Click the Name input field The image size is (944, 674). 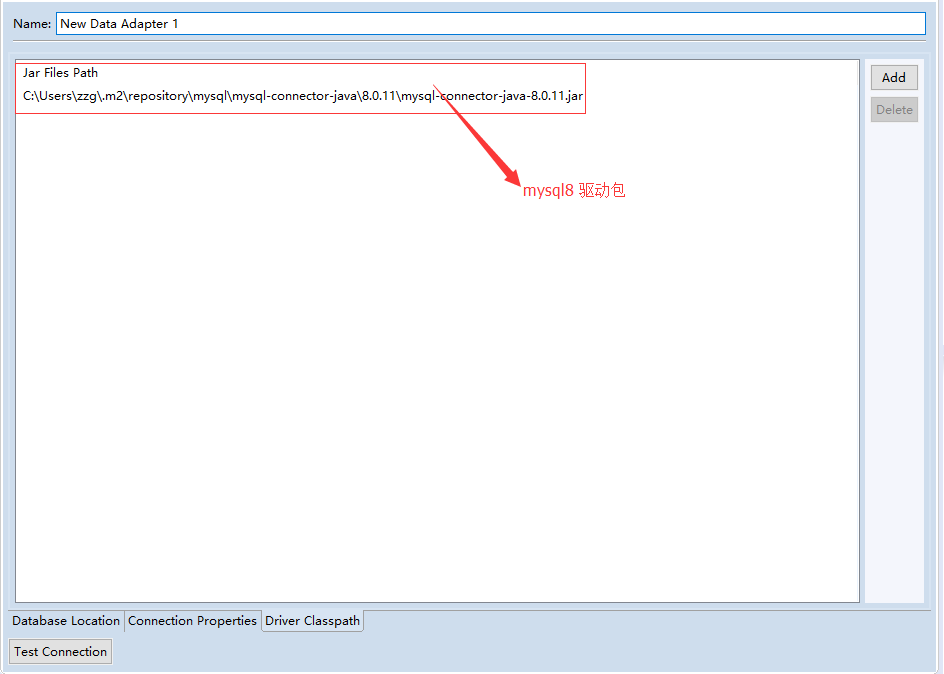pyautogui.click(x=491, y=23)
